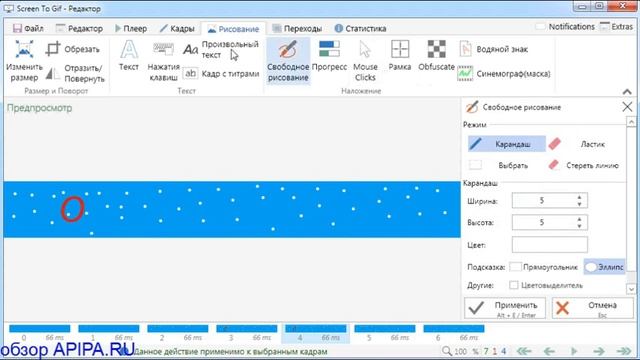Choose Отразить/Повернуть flip rotate tool
The width and height of the screenshot is (640, 360).
(x=75, y=73)
